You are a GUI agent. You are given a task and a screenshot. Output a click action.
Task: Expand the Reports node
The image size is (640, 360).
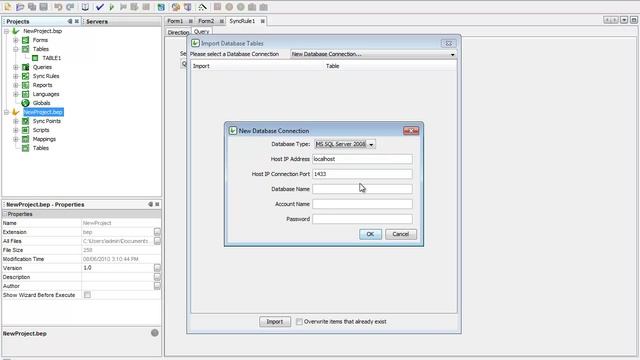click(16, 85)
